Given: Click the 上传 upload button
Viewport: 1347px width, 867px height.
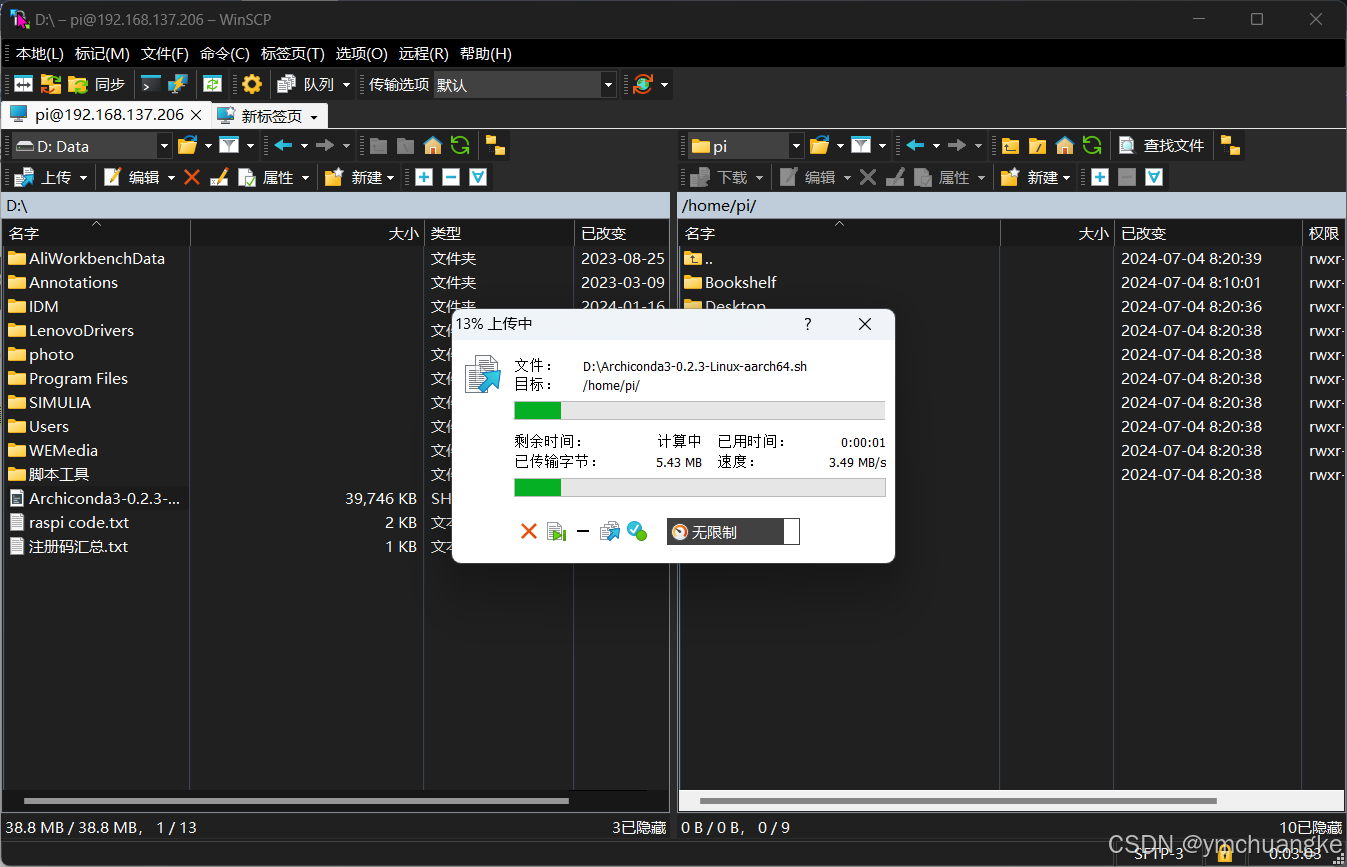Looking at the screenshot, I should 44,177.
